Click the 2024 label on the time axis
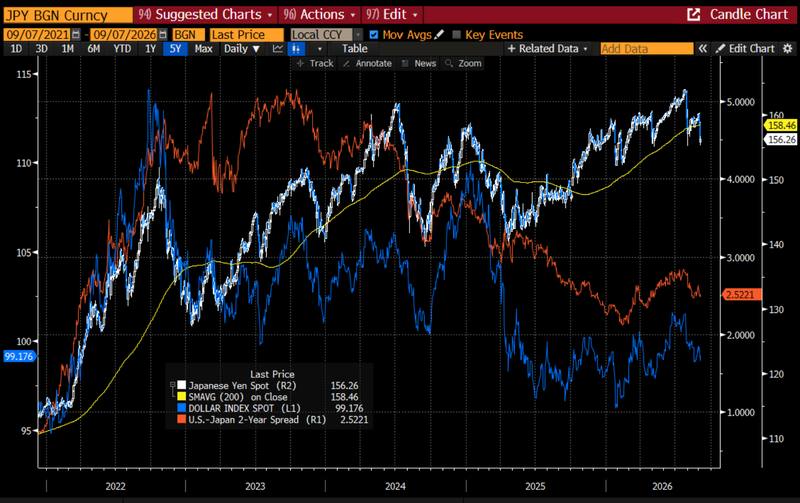The height and width of the screenshot is (503, 800). click(395, 486)
